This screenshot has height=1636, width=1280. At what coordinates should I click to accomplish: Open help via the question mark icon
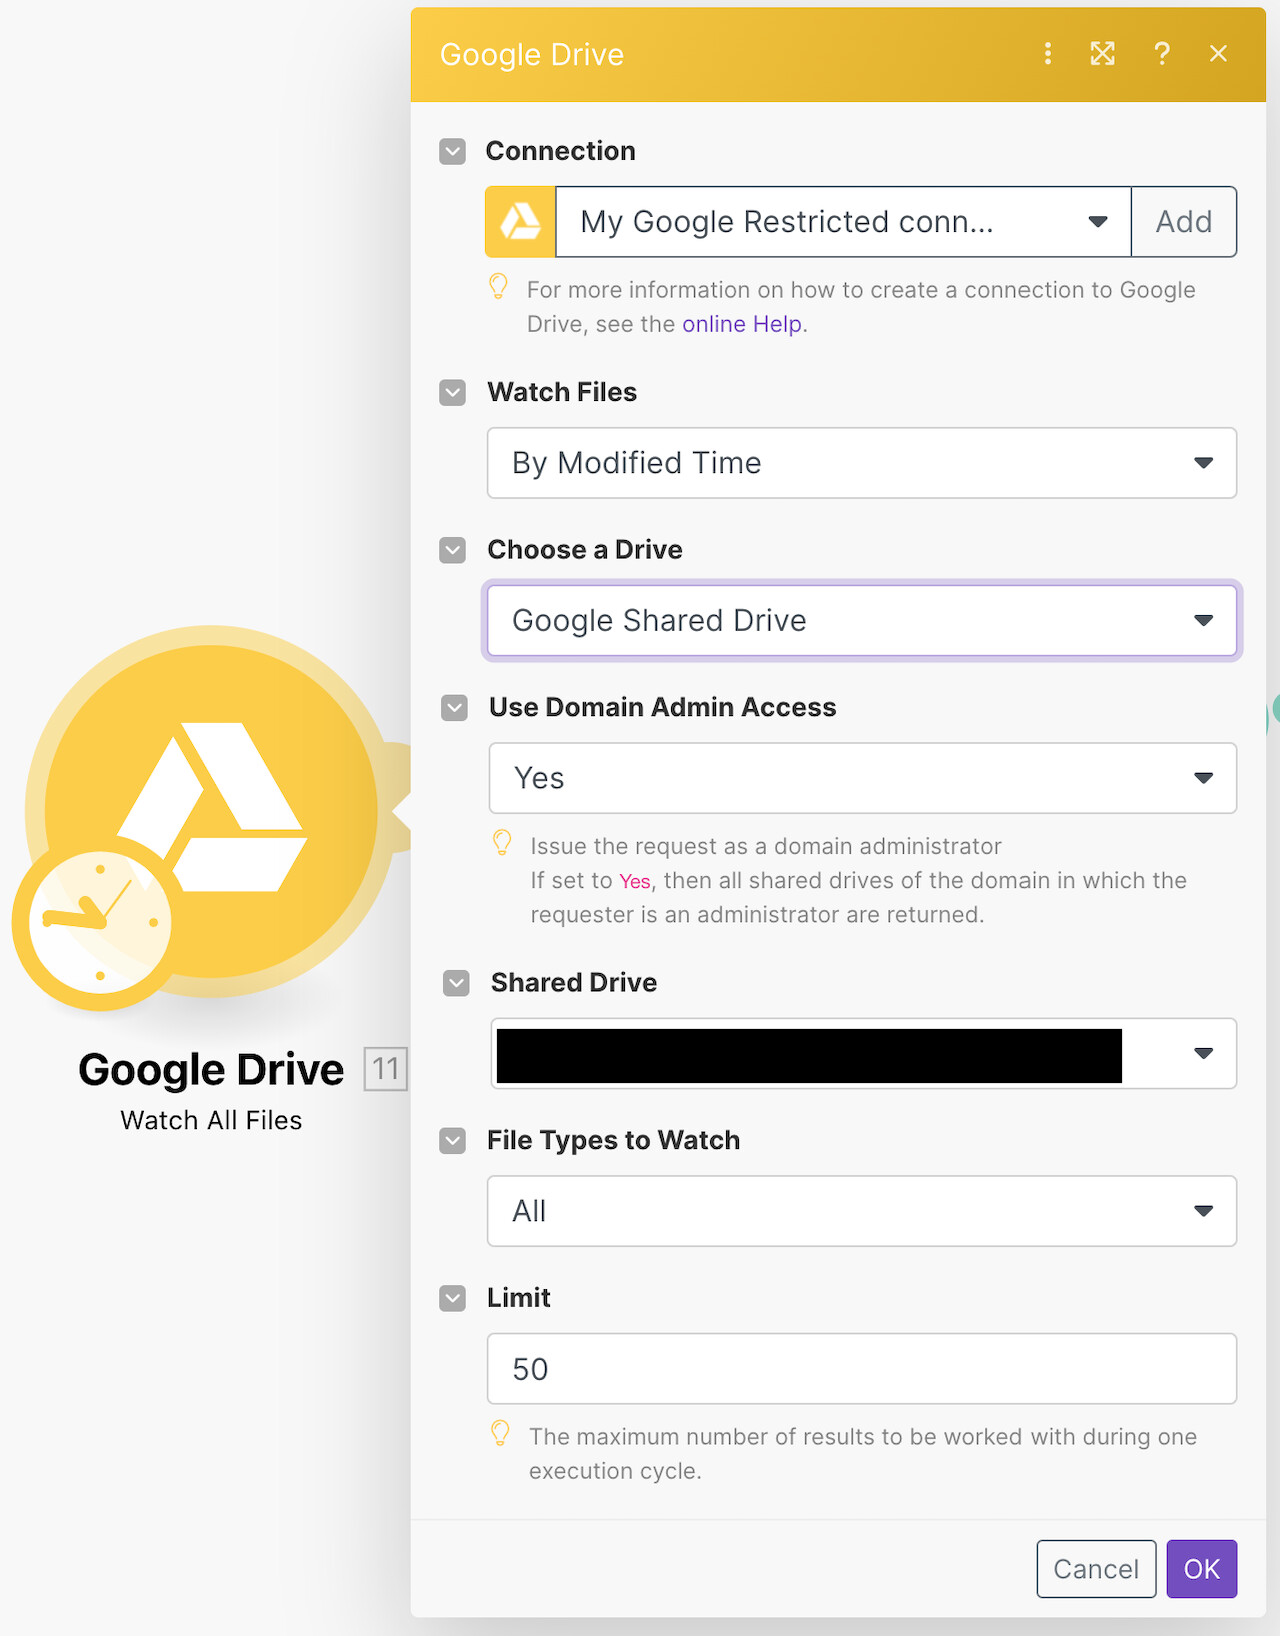(x=1161, y=54)
